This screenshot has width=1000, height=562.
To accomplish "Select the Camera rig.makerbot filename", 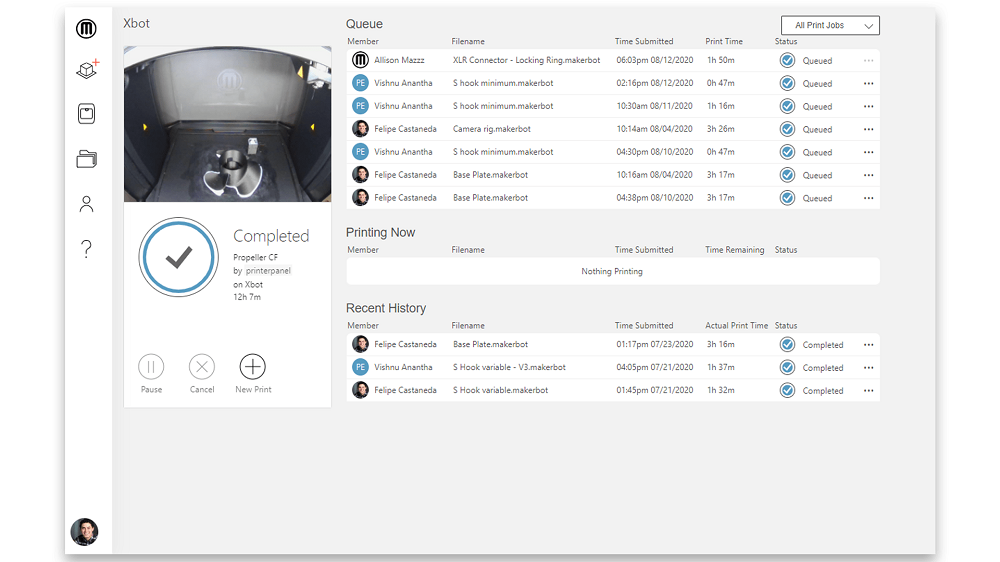I will tap(492, 129).
